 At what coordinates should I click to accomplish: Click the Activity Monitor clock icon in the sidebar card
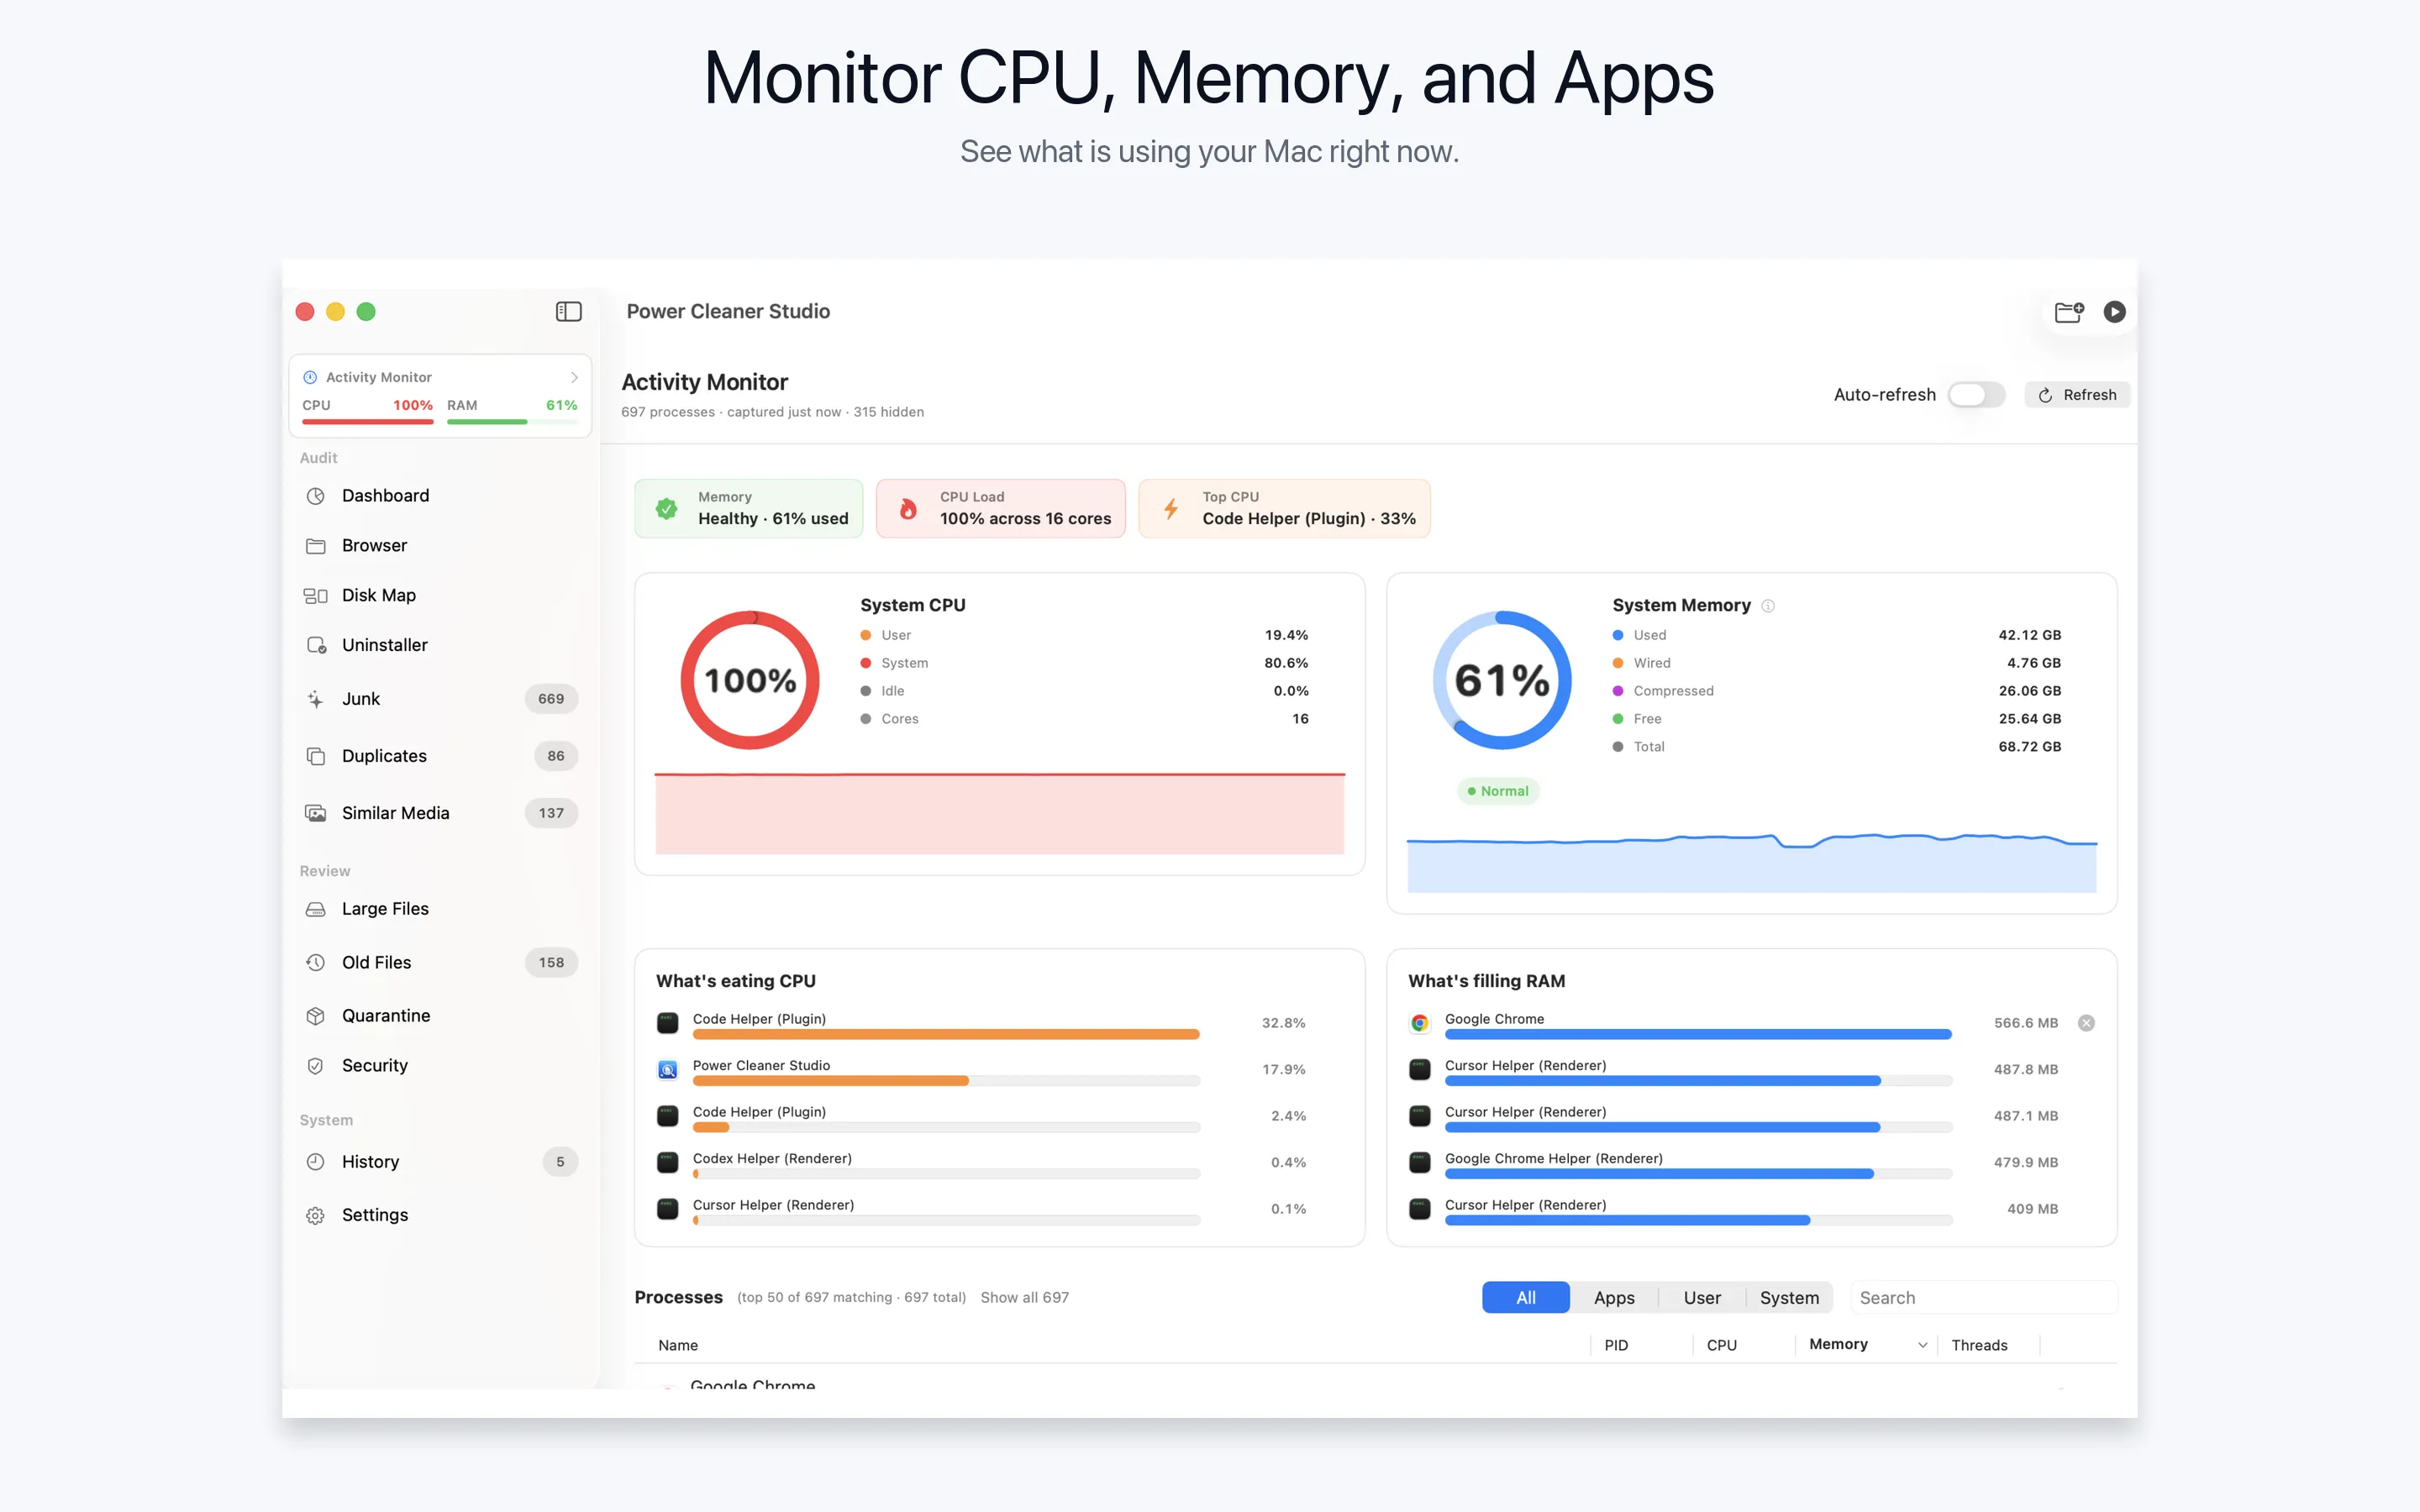point(310,377)
